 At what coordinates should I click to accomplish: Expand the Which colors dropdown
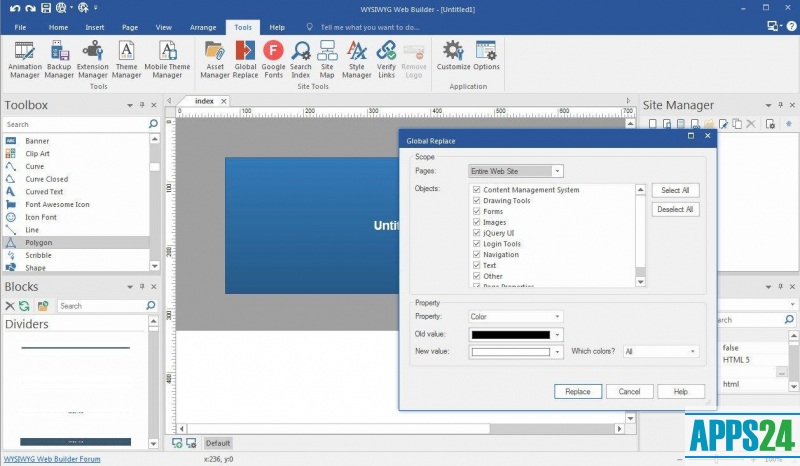tap(660, 352)
